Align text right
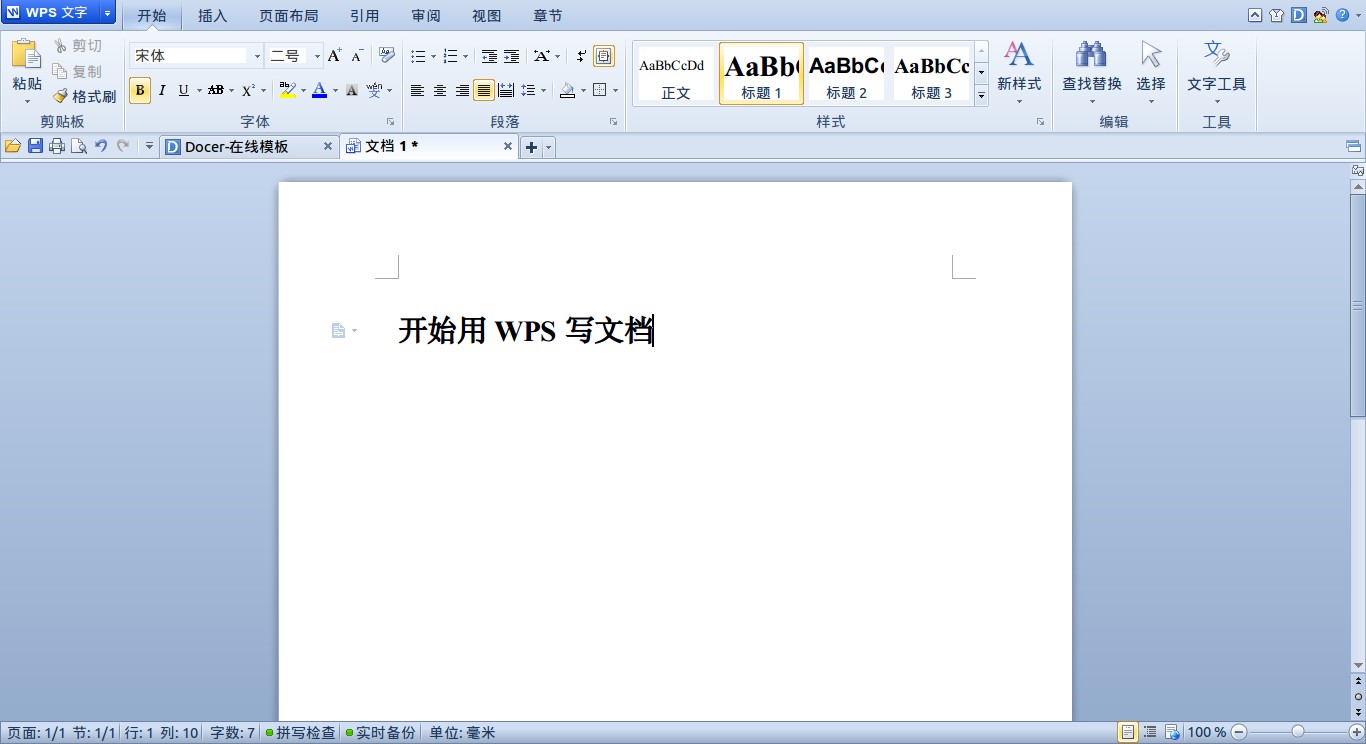The width and height of the screenshot is (1366, 744). (x=462, y=91)
